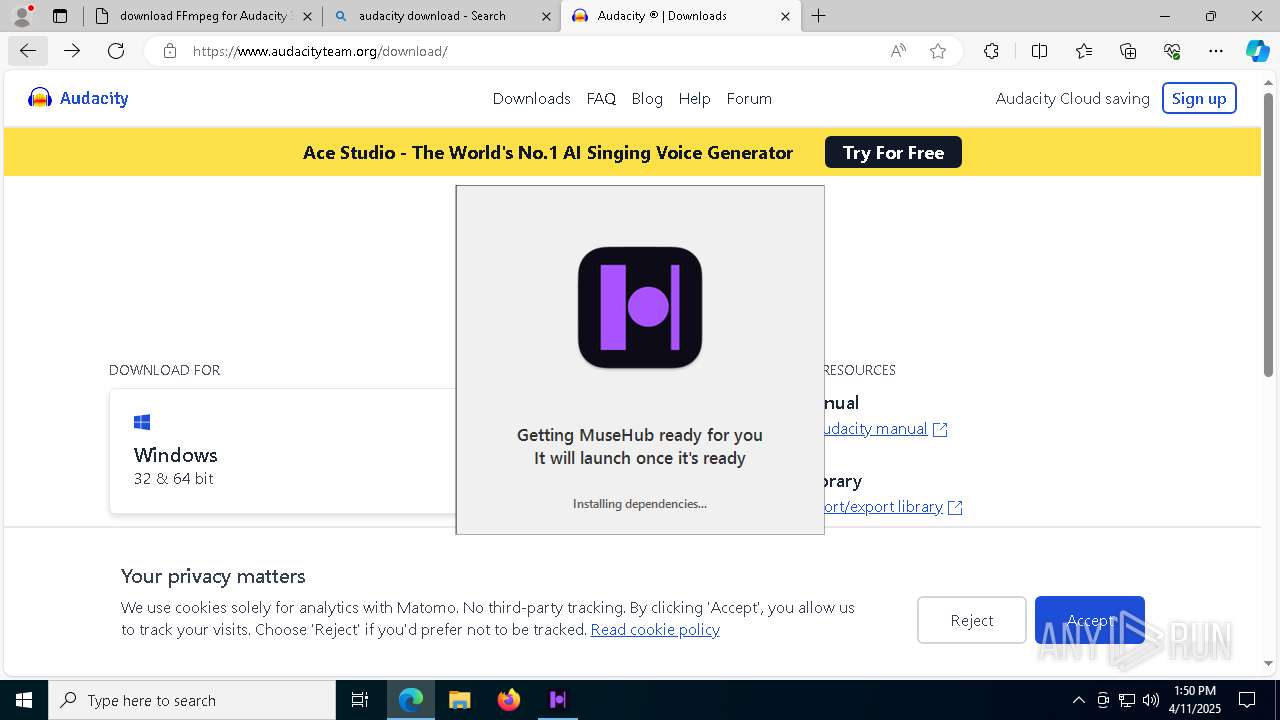This screenshot has width=1280, height=720.
Task: Close the audacity download Search tab
Action: (546, 16)
